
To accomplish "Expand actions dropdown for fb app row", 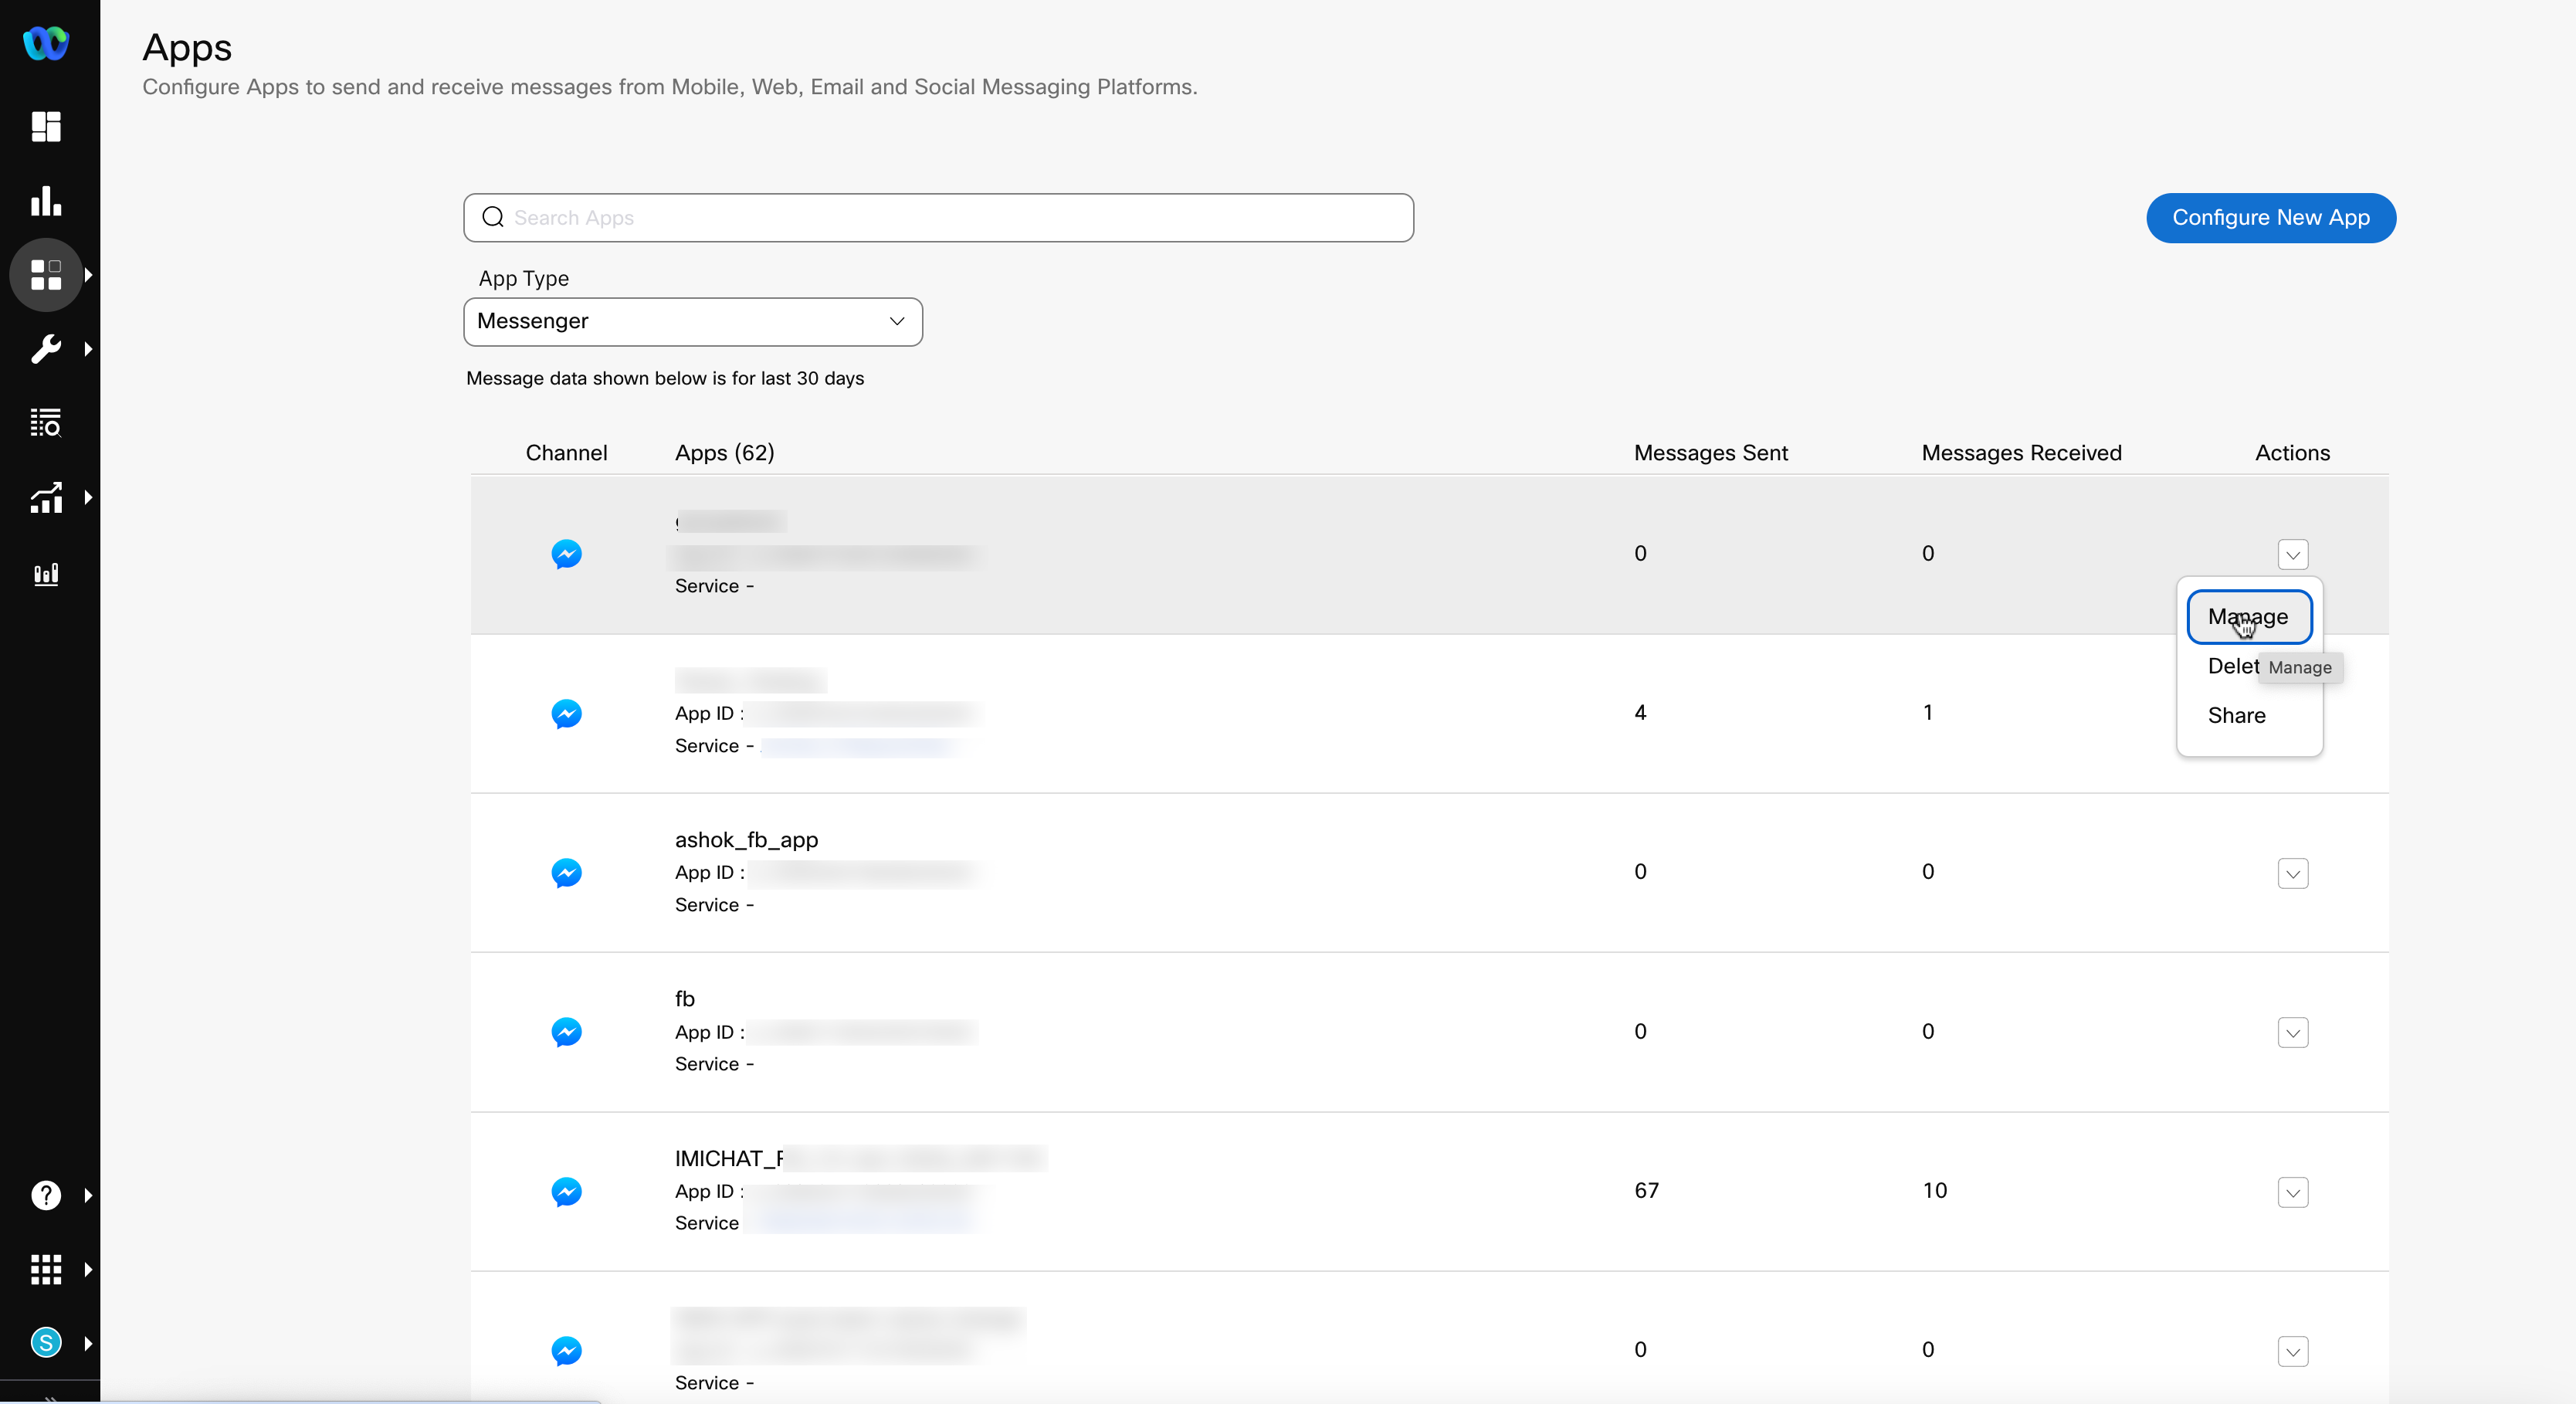I will coord(2293,1033).
